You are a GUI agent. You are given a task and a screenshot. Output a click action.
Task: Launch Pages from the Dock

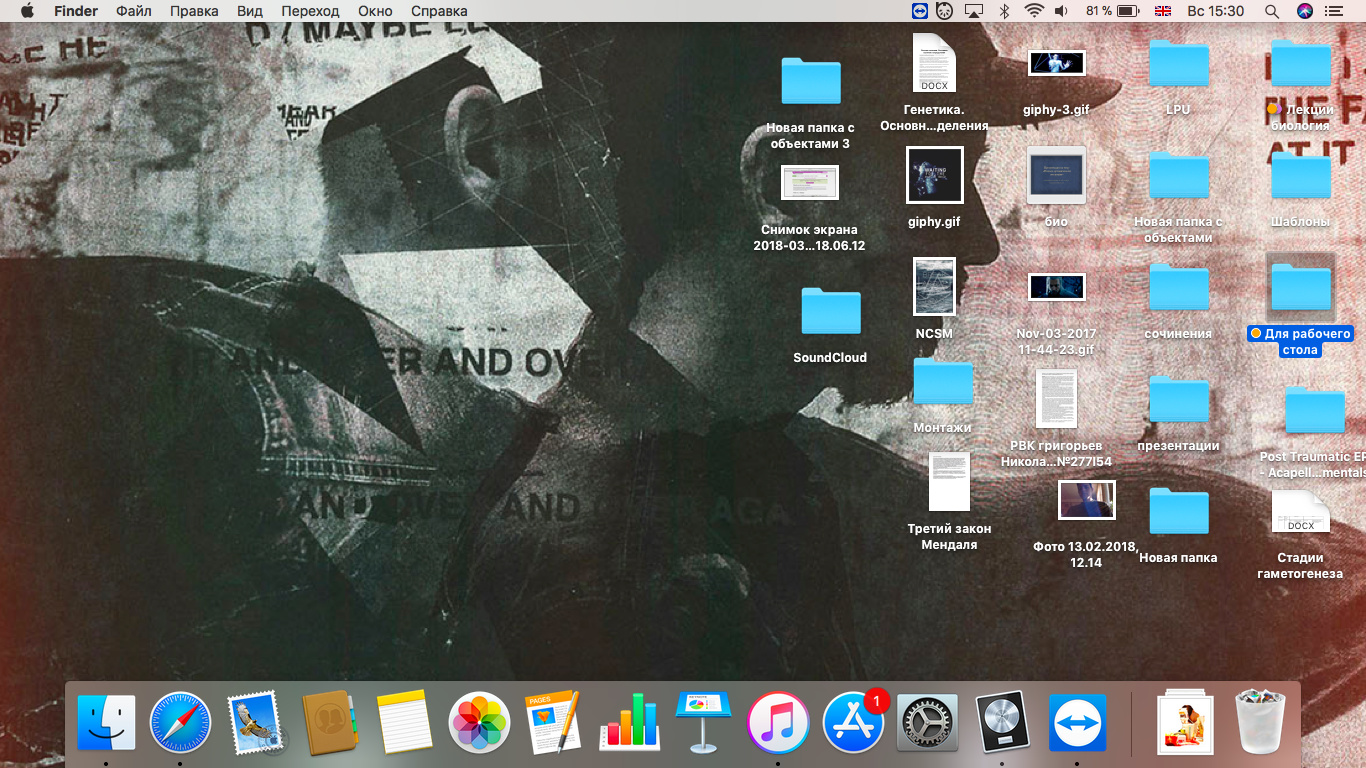click(553, 722)
